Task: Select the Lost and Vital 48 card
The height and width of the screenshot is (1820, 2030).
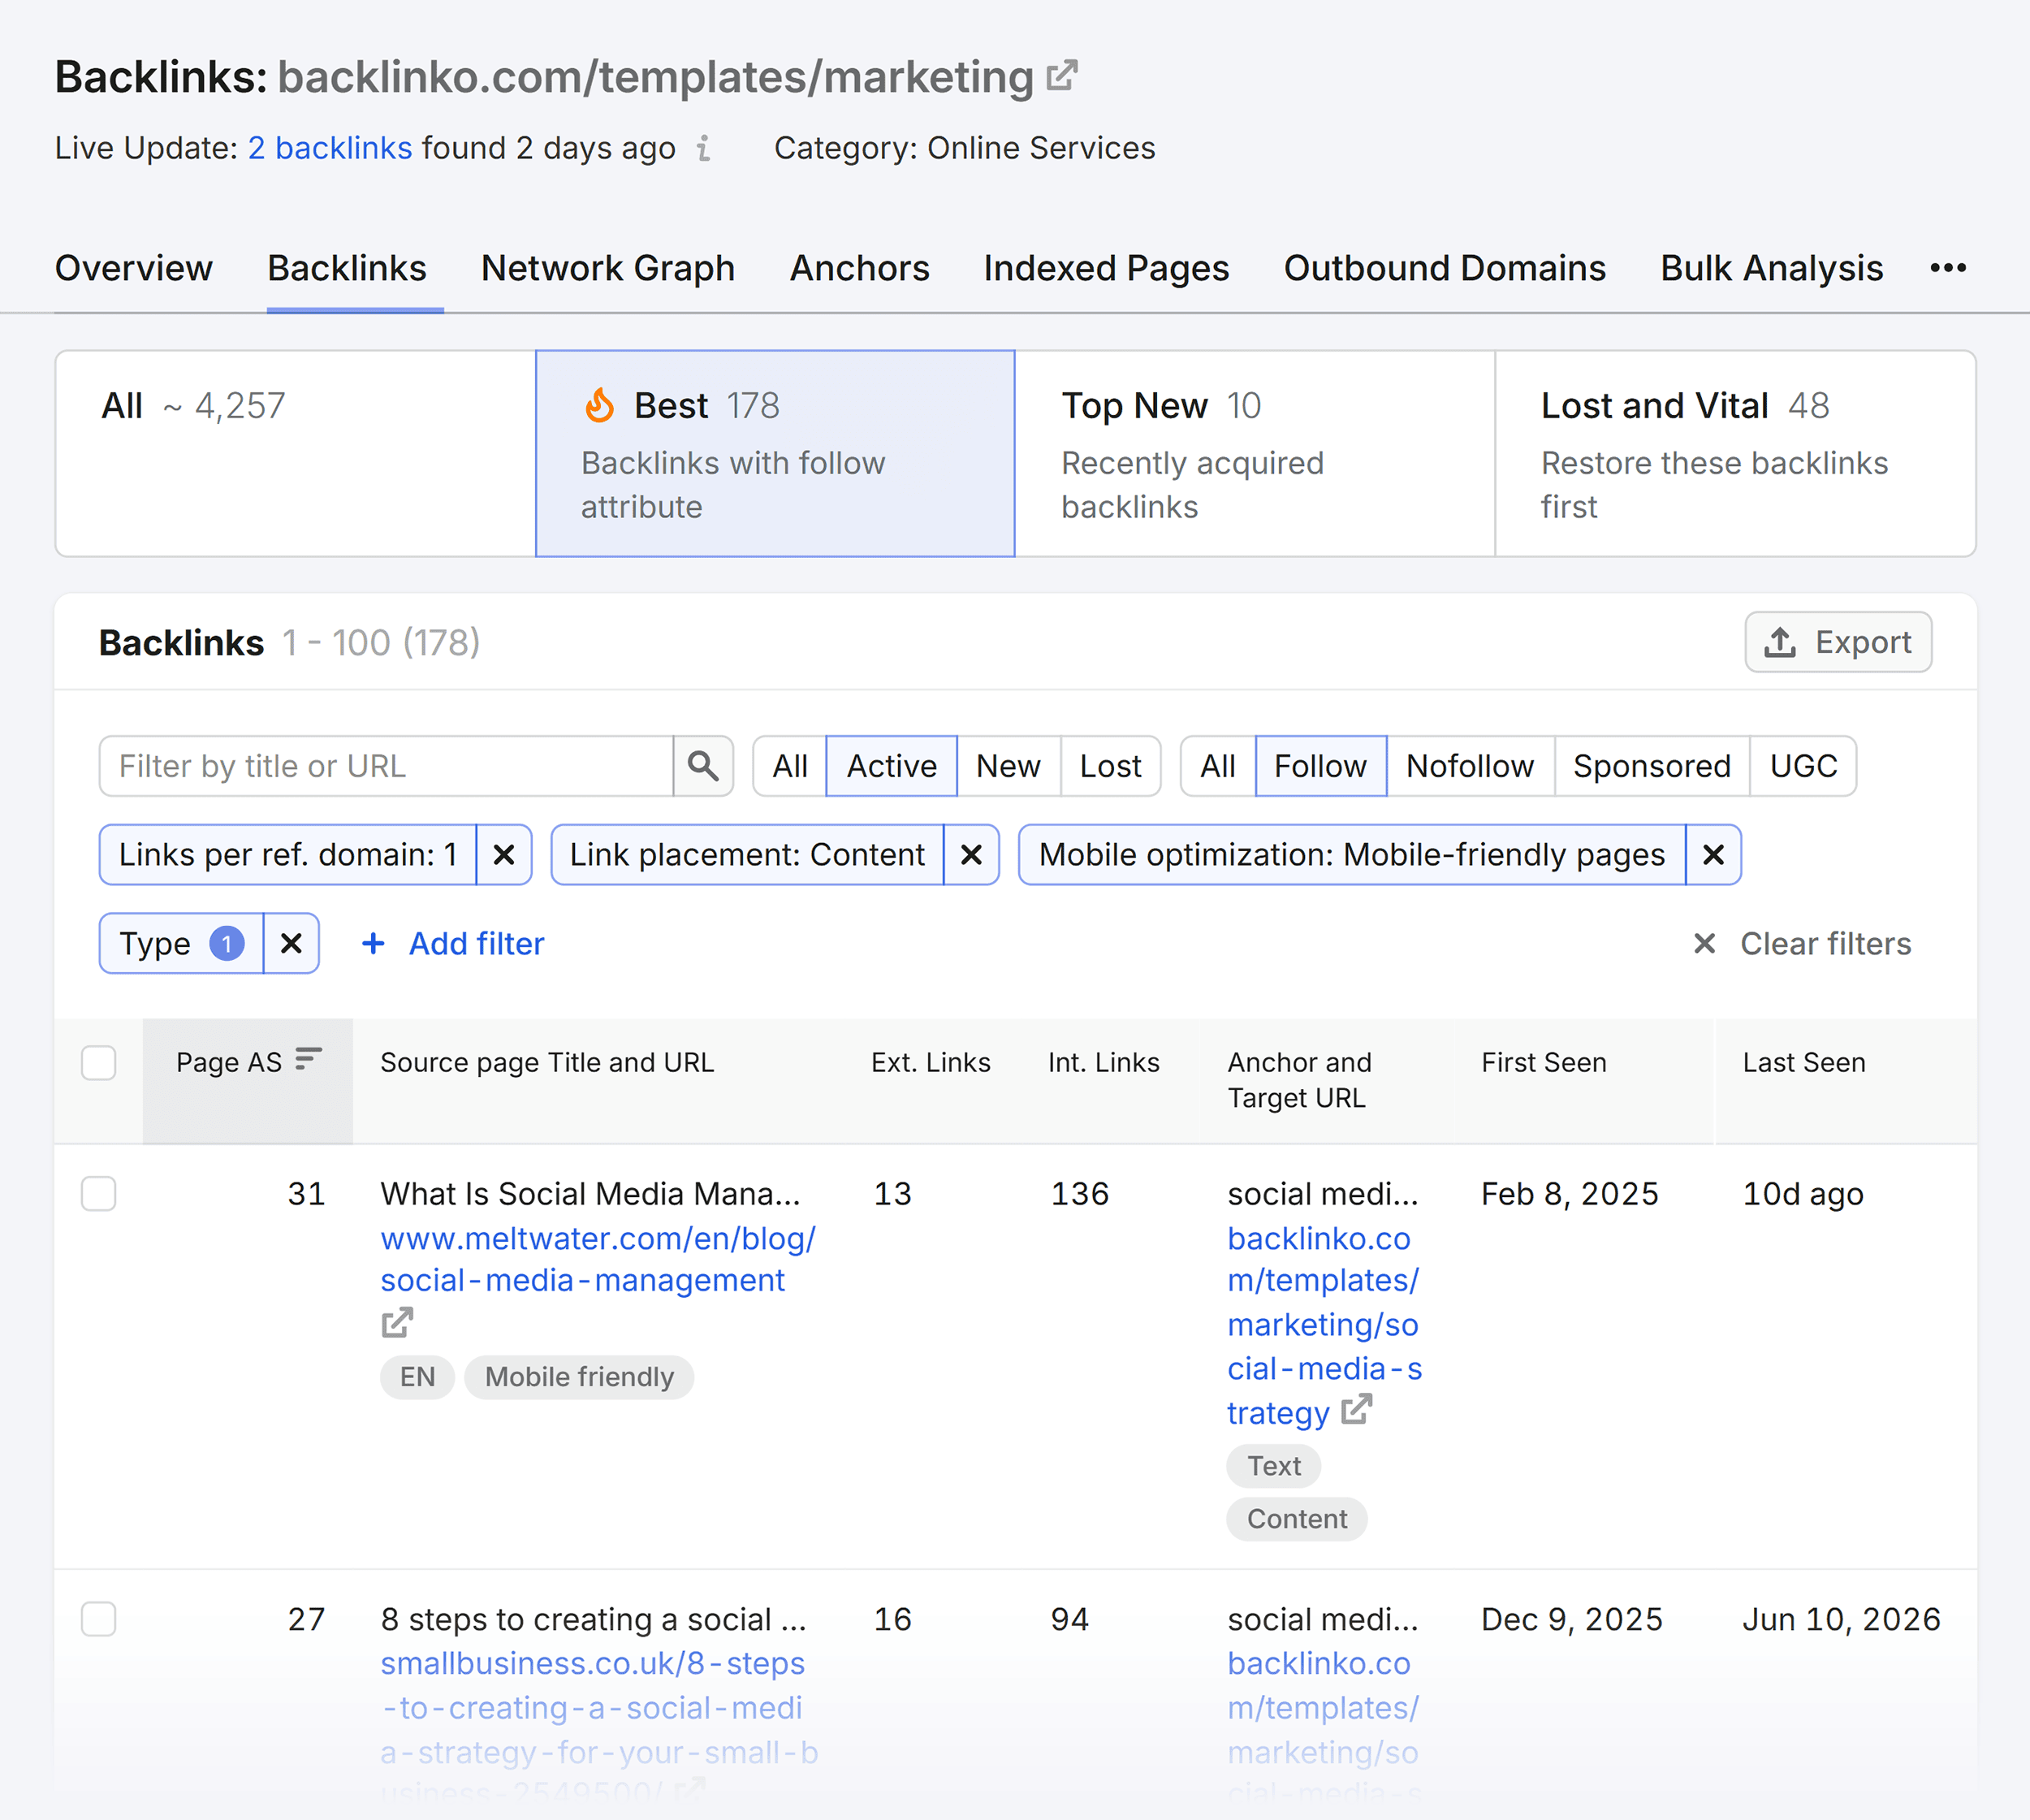Action: coord(1735,453)
